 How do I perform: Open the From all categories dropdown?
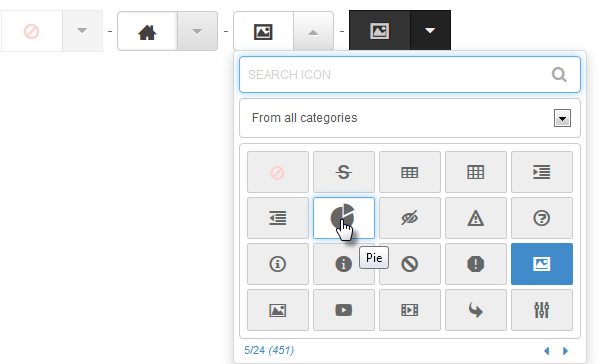point(409,118)
